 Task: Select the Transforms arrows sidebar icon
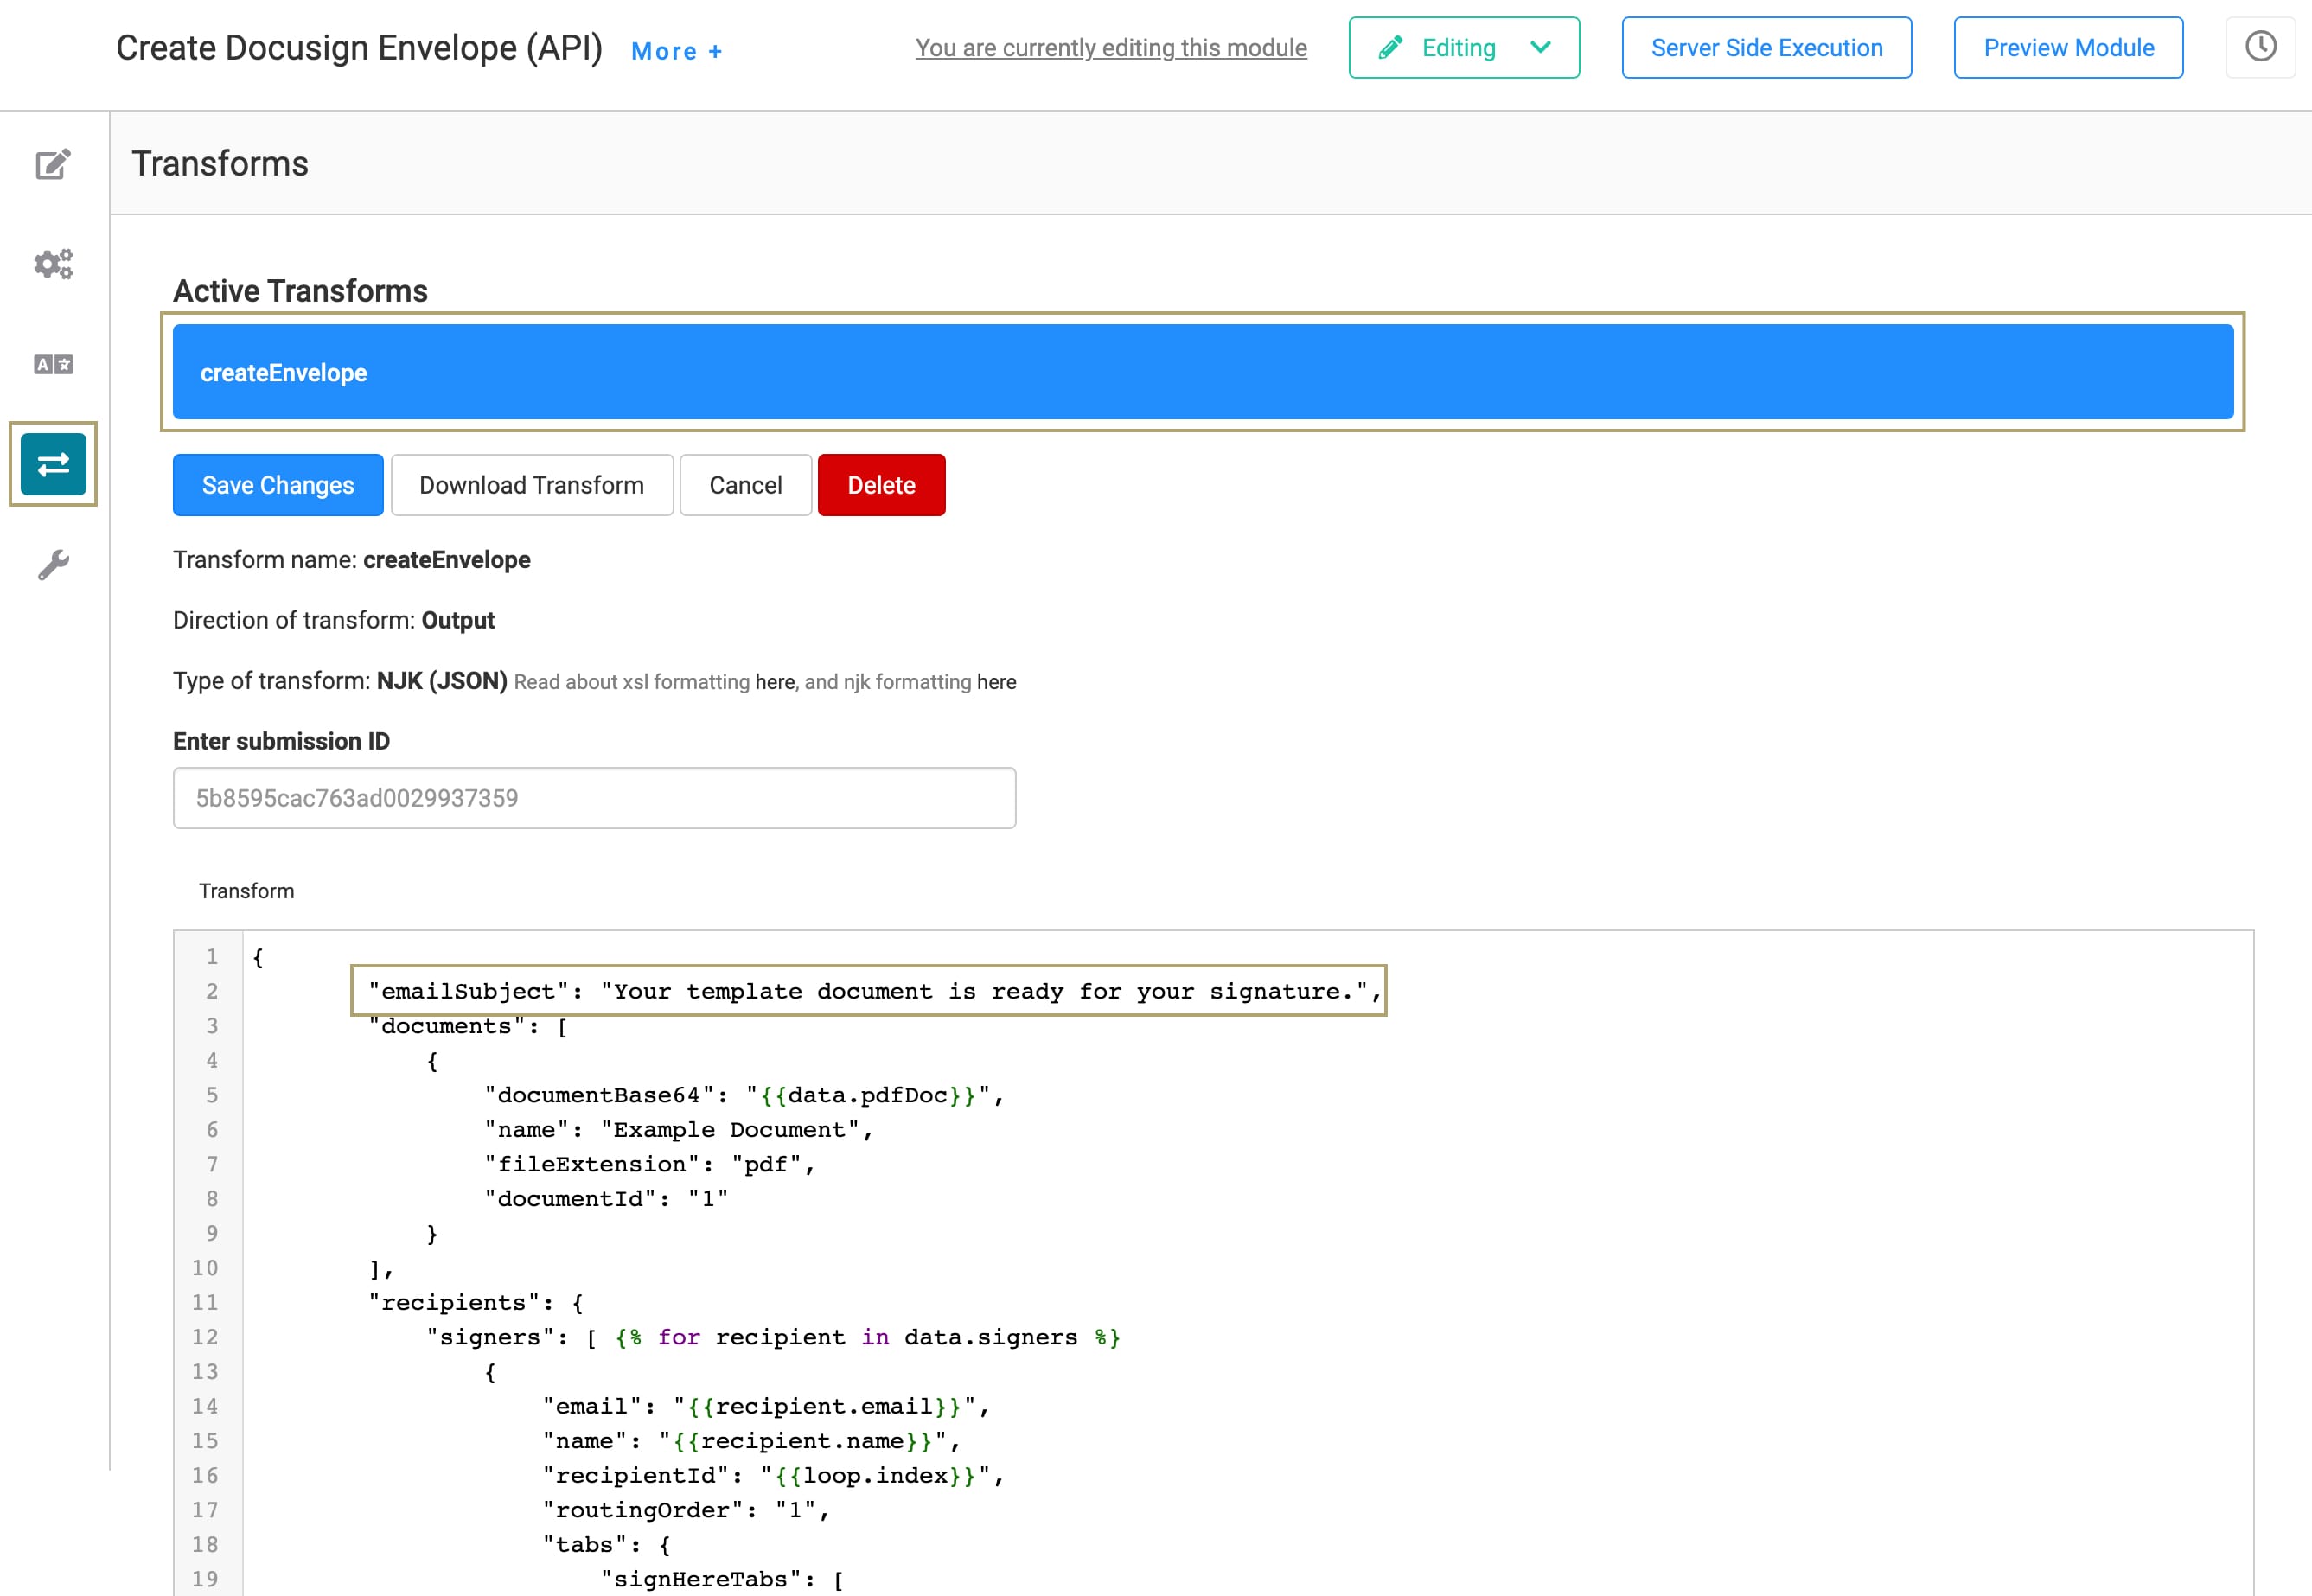click(53, 464)
